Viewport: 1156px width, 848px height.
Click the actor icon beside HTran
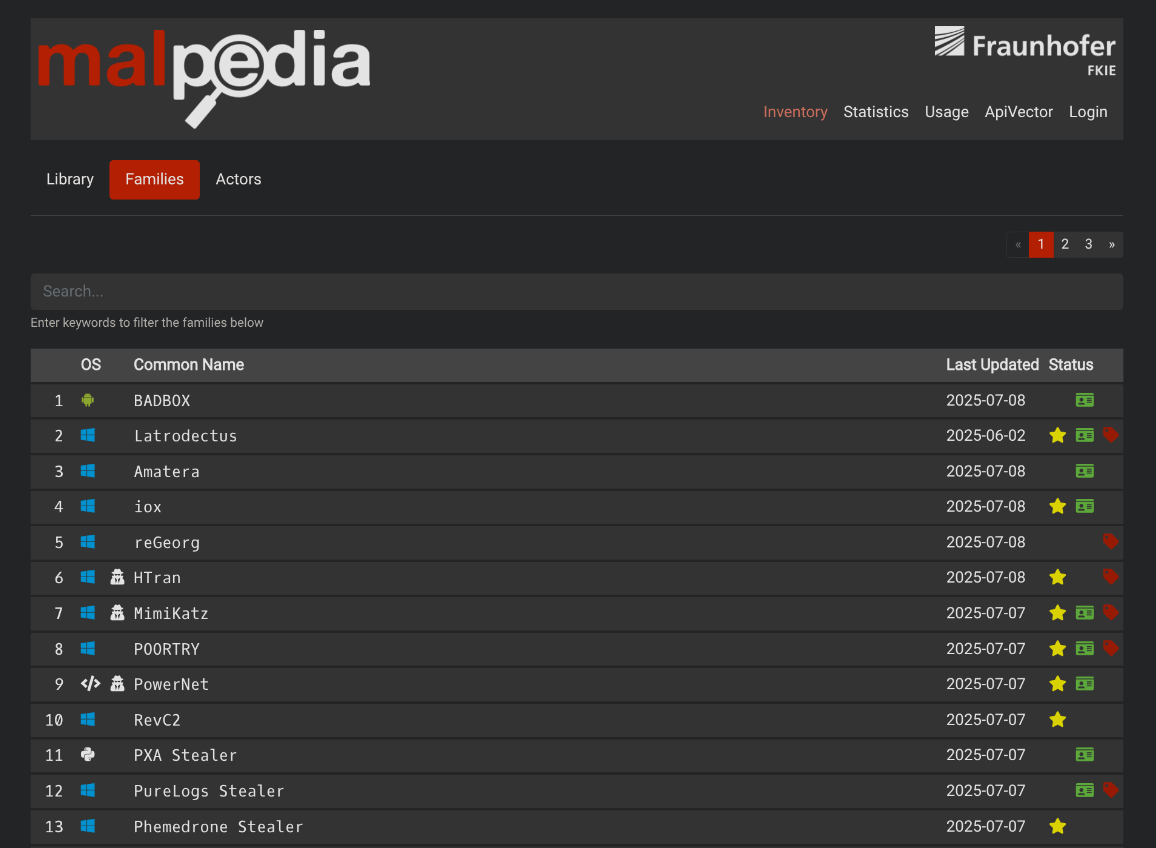click(117, 577)
